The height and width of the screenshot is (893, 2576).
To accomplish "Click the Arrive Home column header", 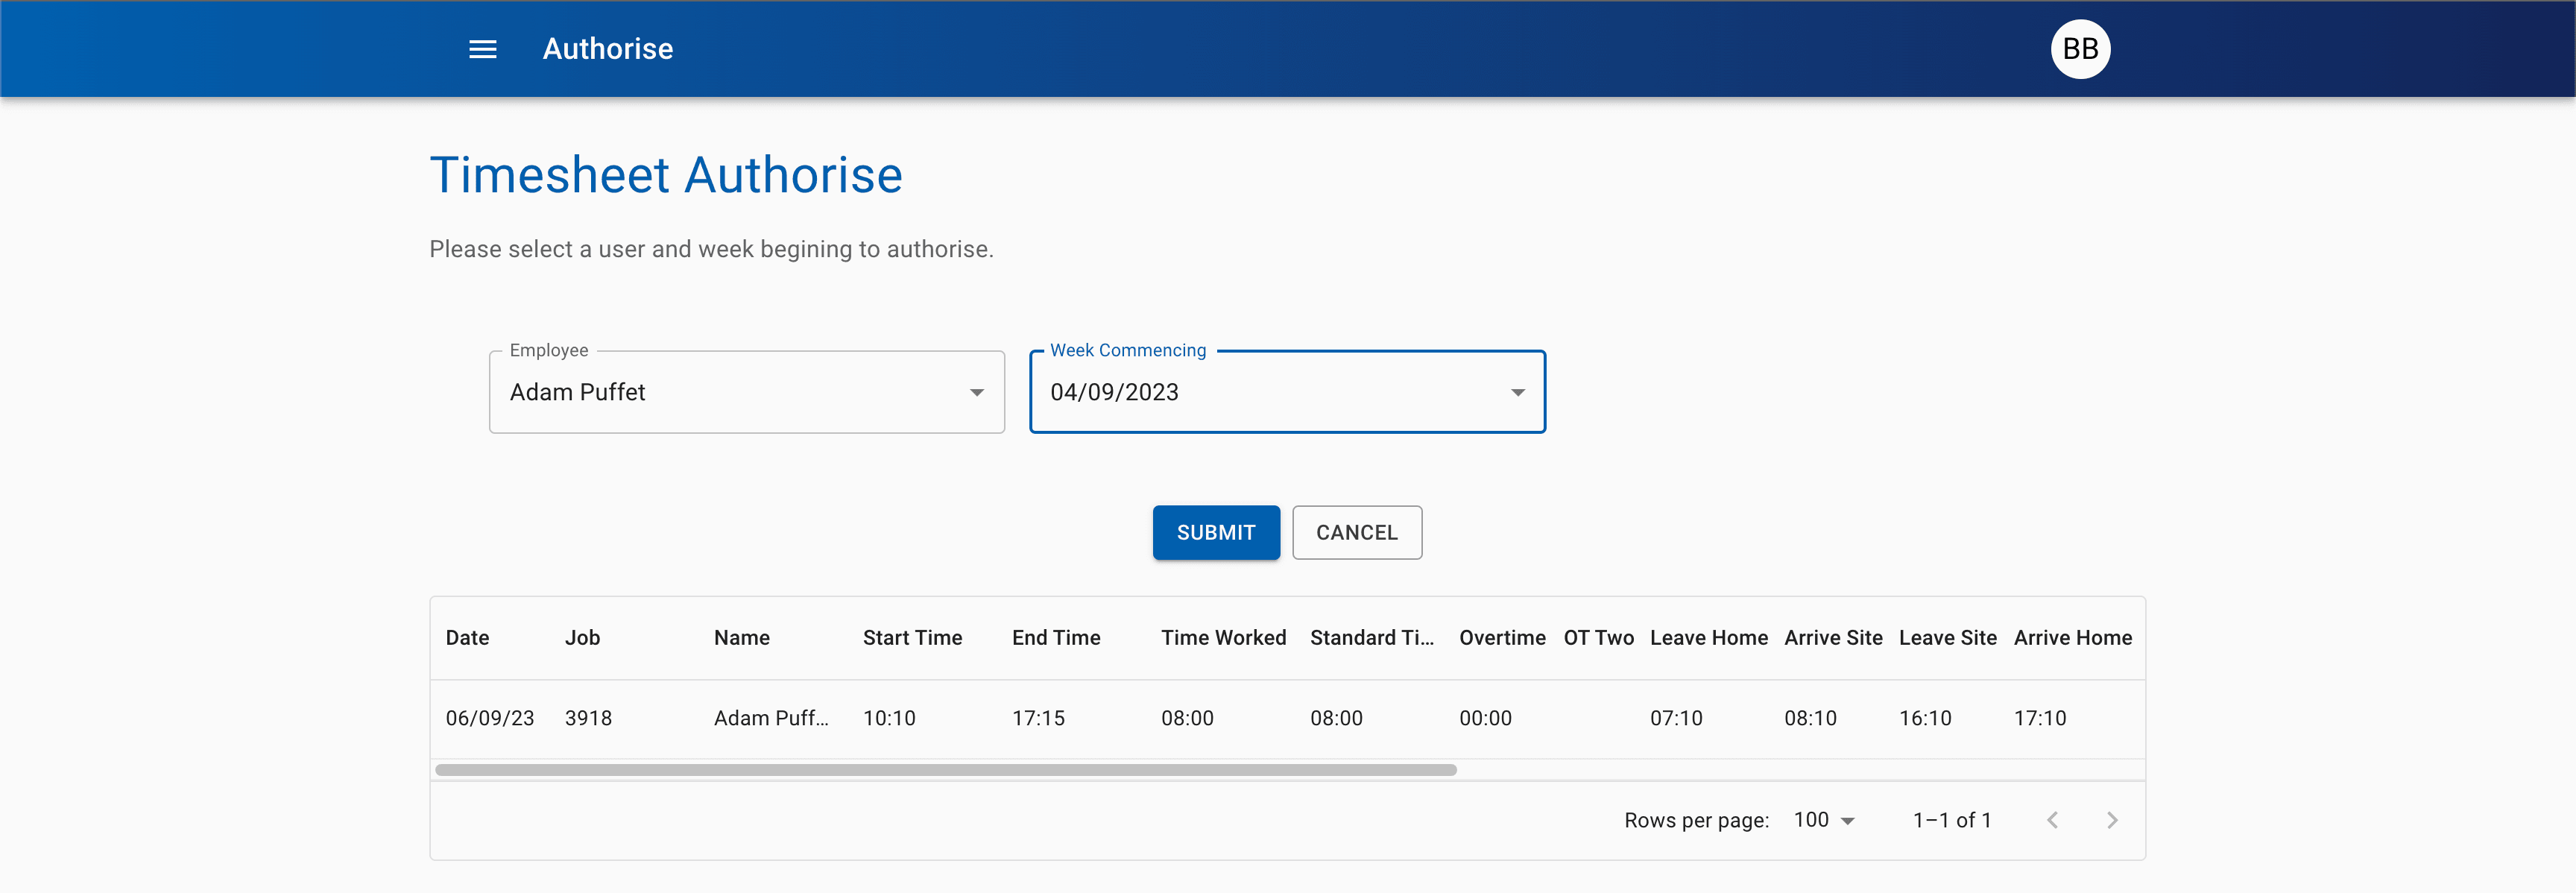I will click(x=2072, y=638).
